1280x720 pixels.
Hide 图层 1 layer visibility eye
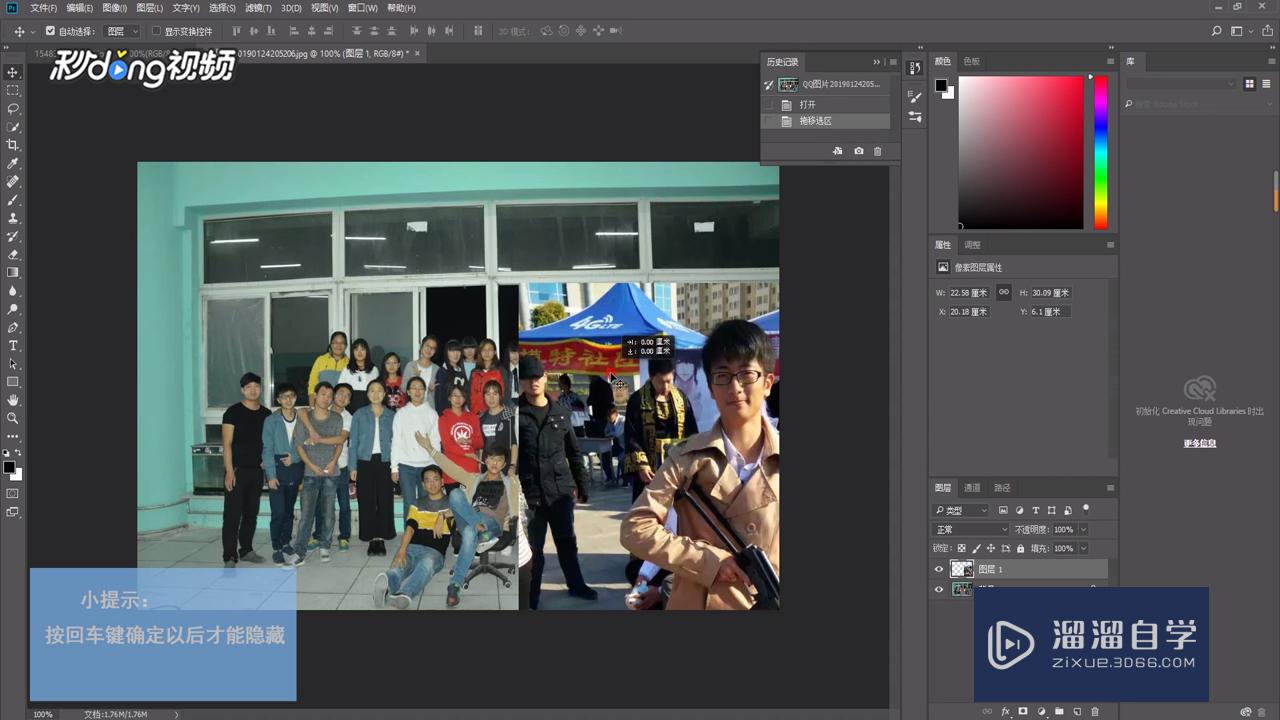pyautogui.click(x=938, y=569)
